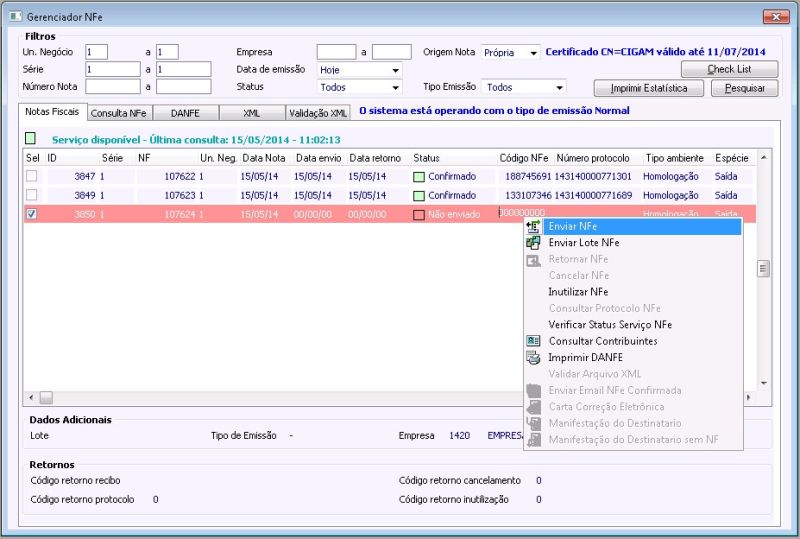800x539 pixels.
Task: Click the Manifestação do Destinatario icon
Action: [533, 423]
